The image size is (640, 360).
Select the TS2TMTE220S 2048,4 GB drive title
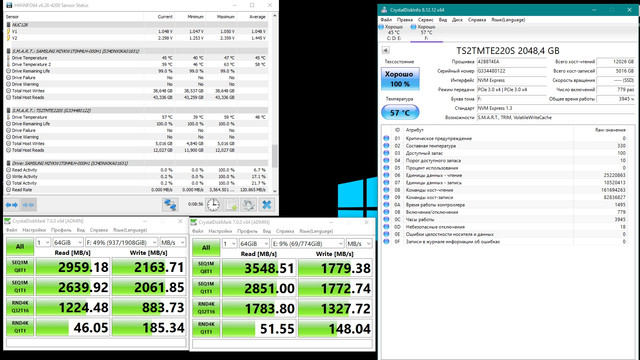pyautogui.click(x=508, y=51)
